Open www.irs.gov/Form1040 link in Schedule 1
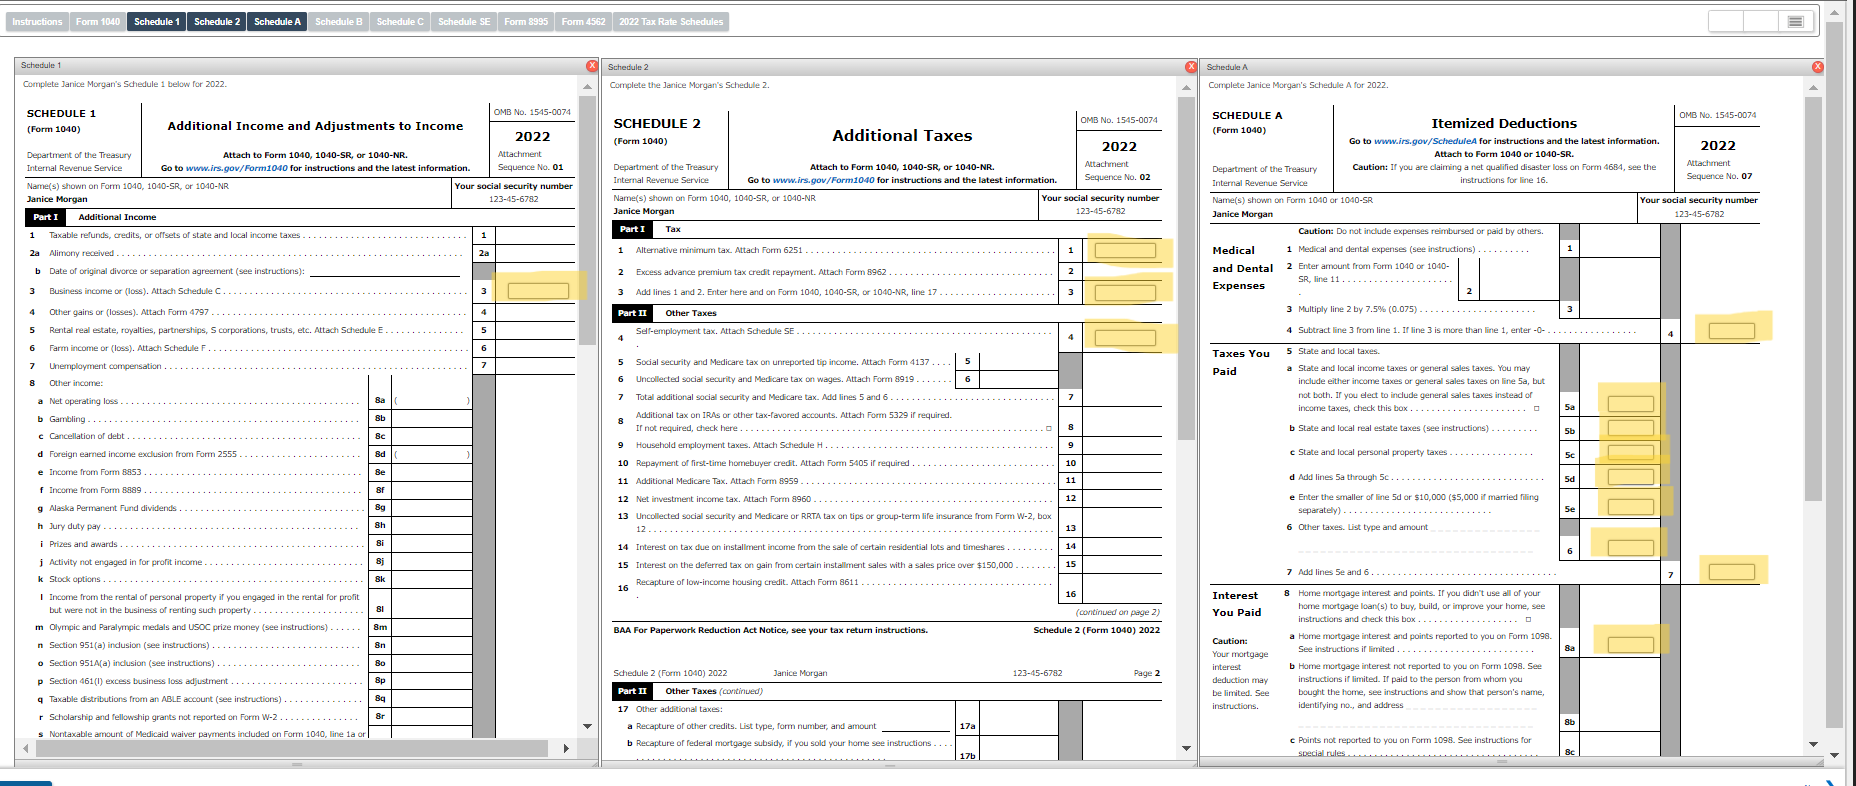The width and height of the screenshot is (1856, 786). [236, 168]
